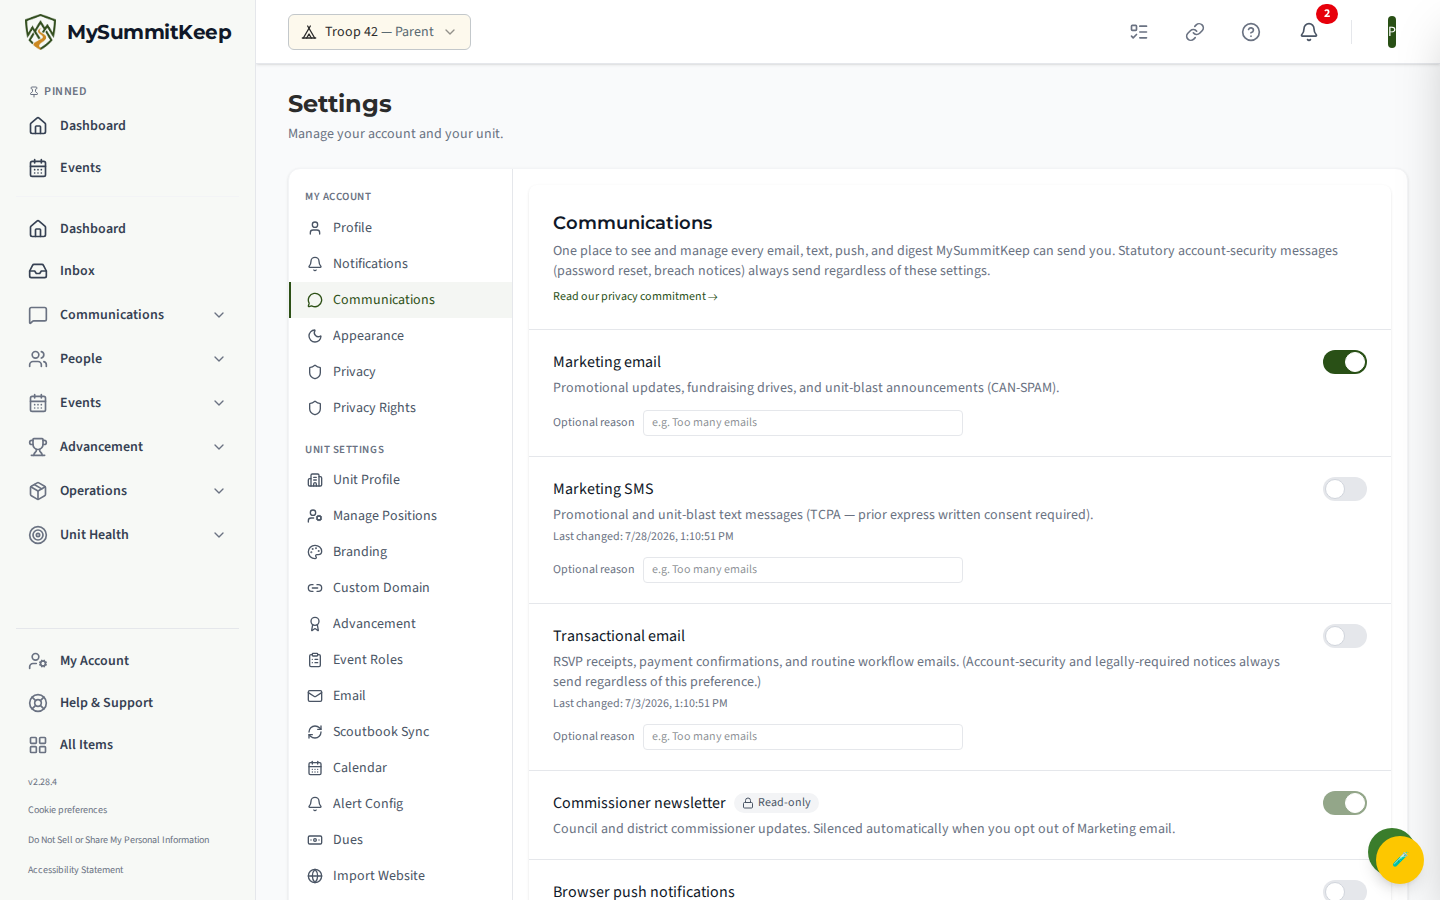The width and height of the screenshot is (1440, 900).
Task: Open Advancement unit settings
Action: point(401,623)
